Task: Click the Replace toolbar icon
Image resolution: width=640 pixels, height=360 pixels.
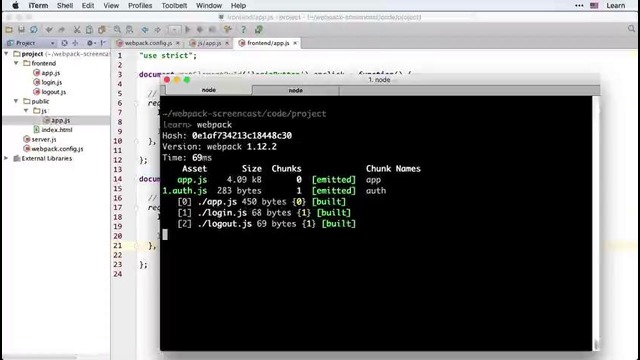Action: coord(129,29)
